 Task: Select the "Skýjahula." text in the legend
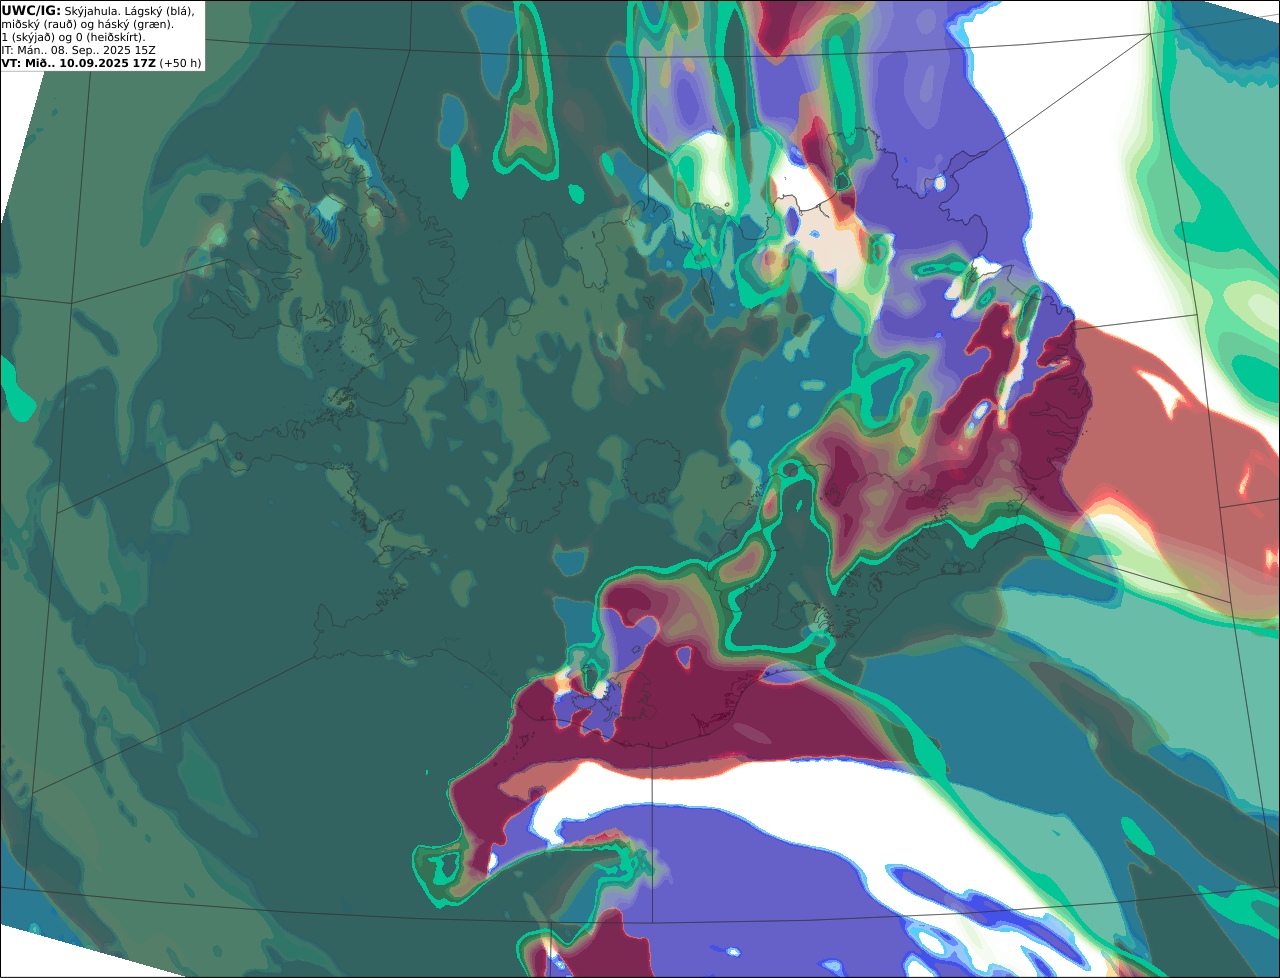point(91,12)
